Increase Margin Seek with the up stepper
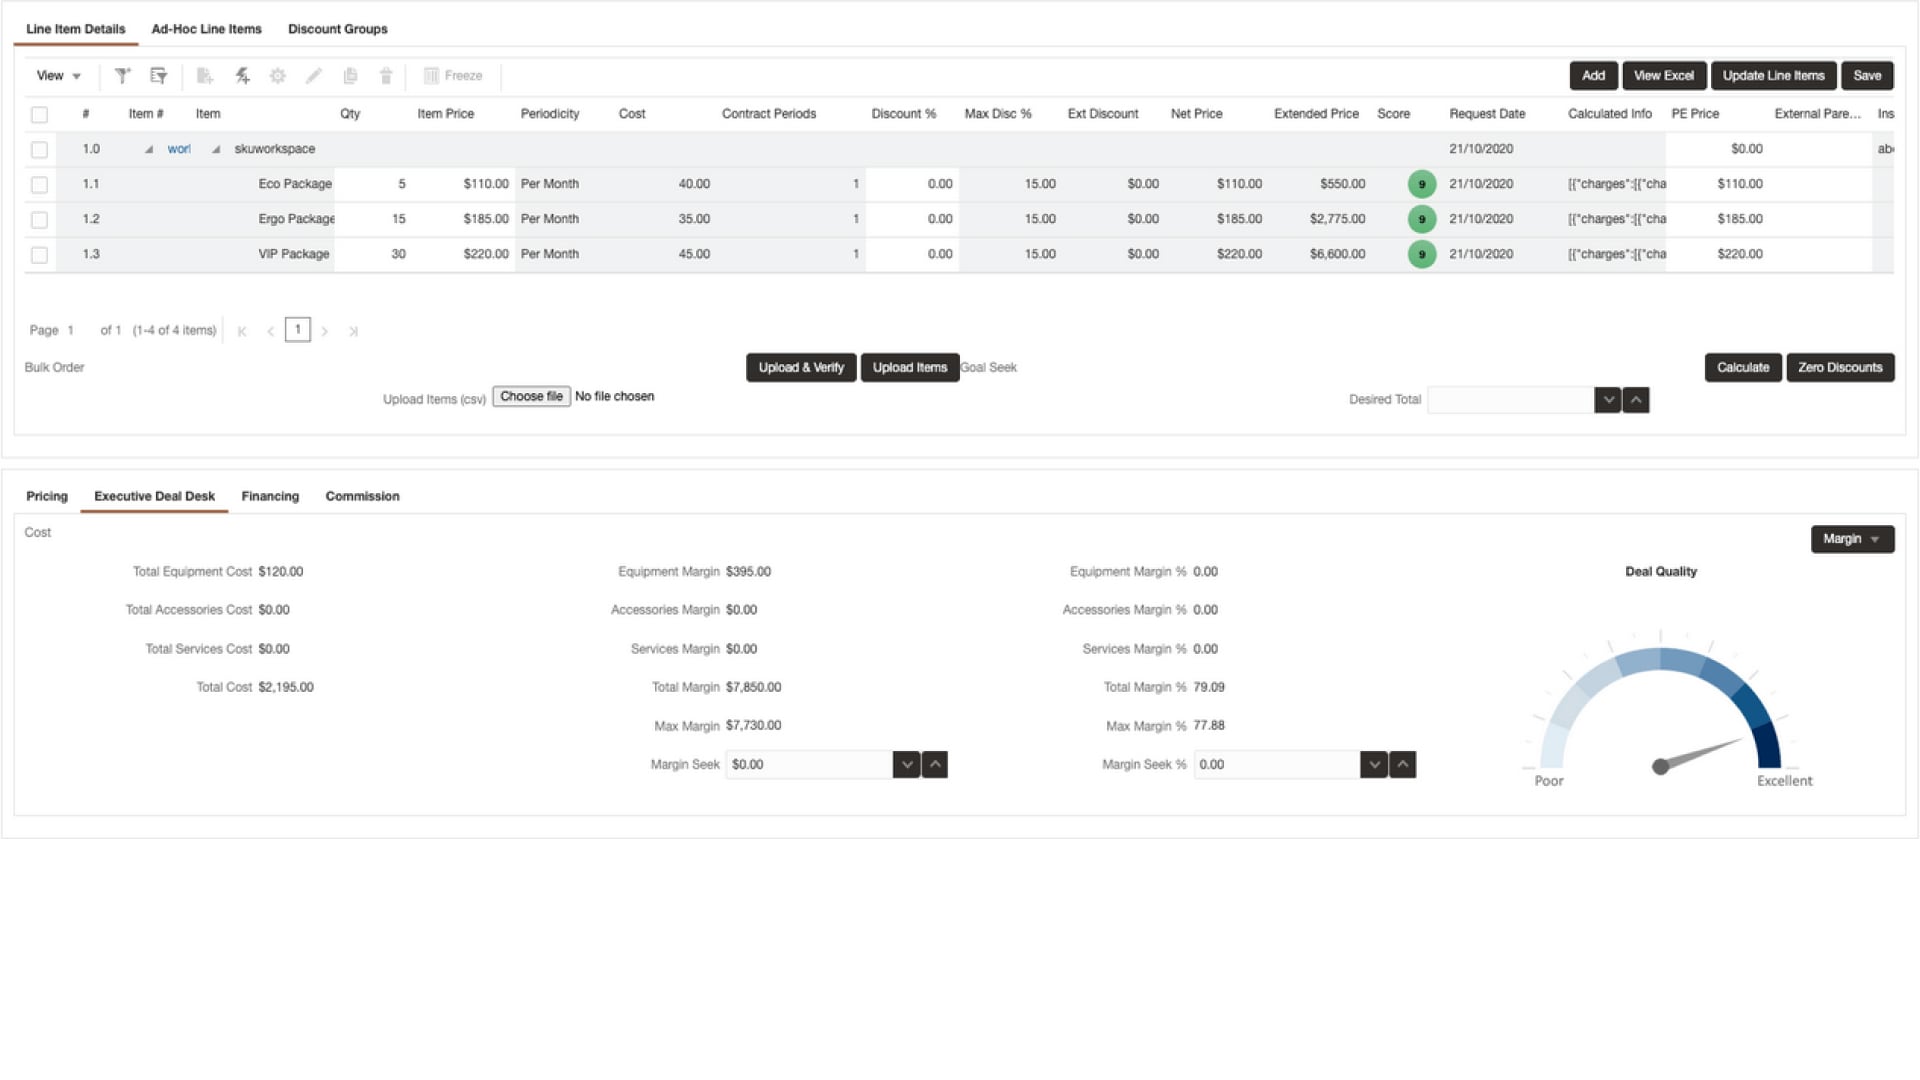This screenshot has height=1080, width=1920. [934, 764]
